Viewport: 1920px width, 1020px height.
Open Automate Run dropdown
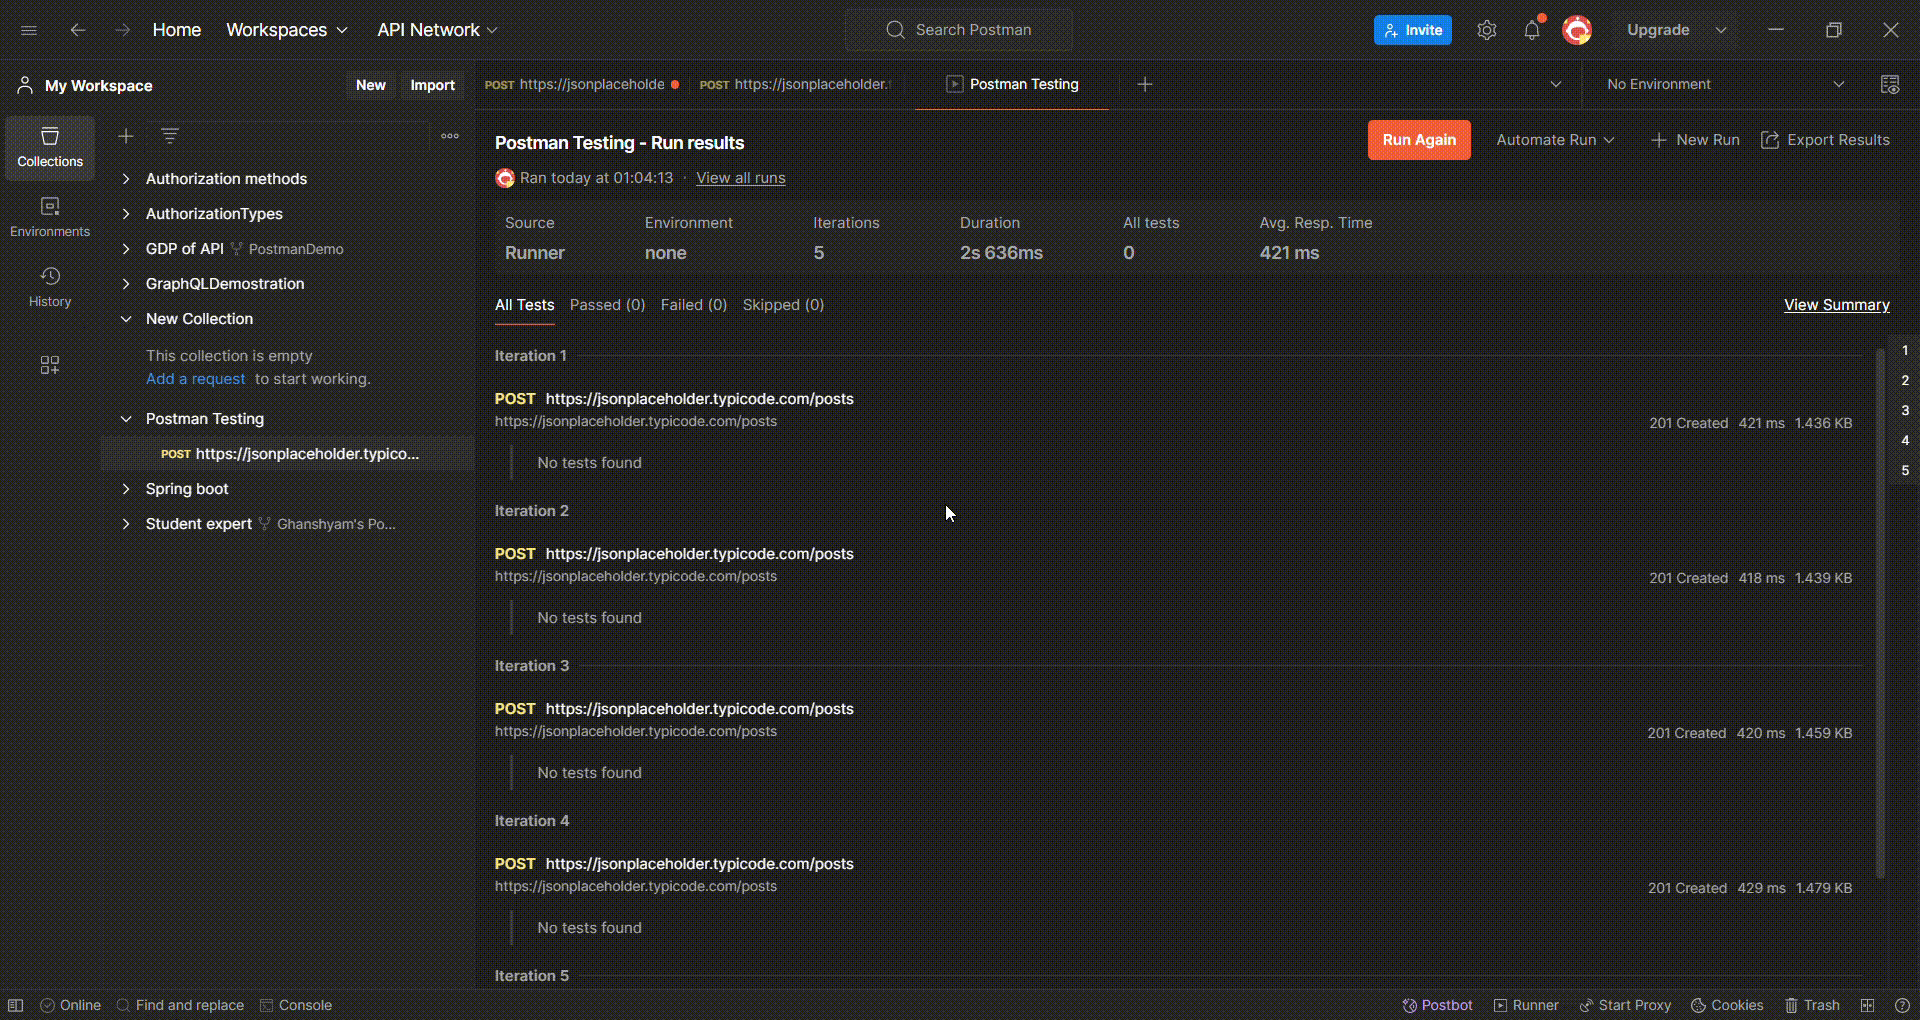click(1555, 140)
